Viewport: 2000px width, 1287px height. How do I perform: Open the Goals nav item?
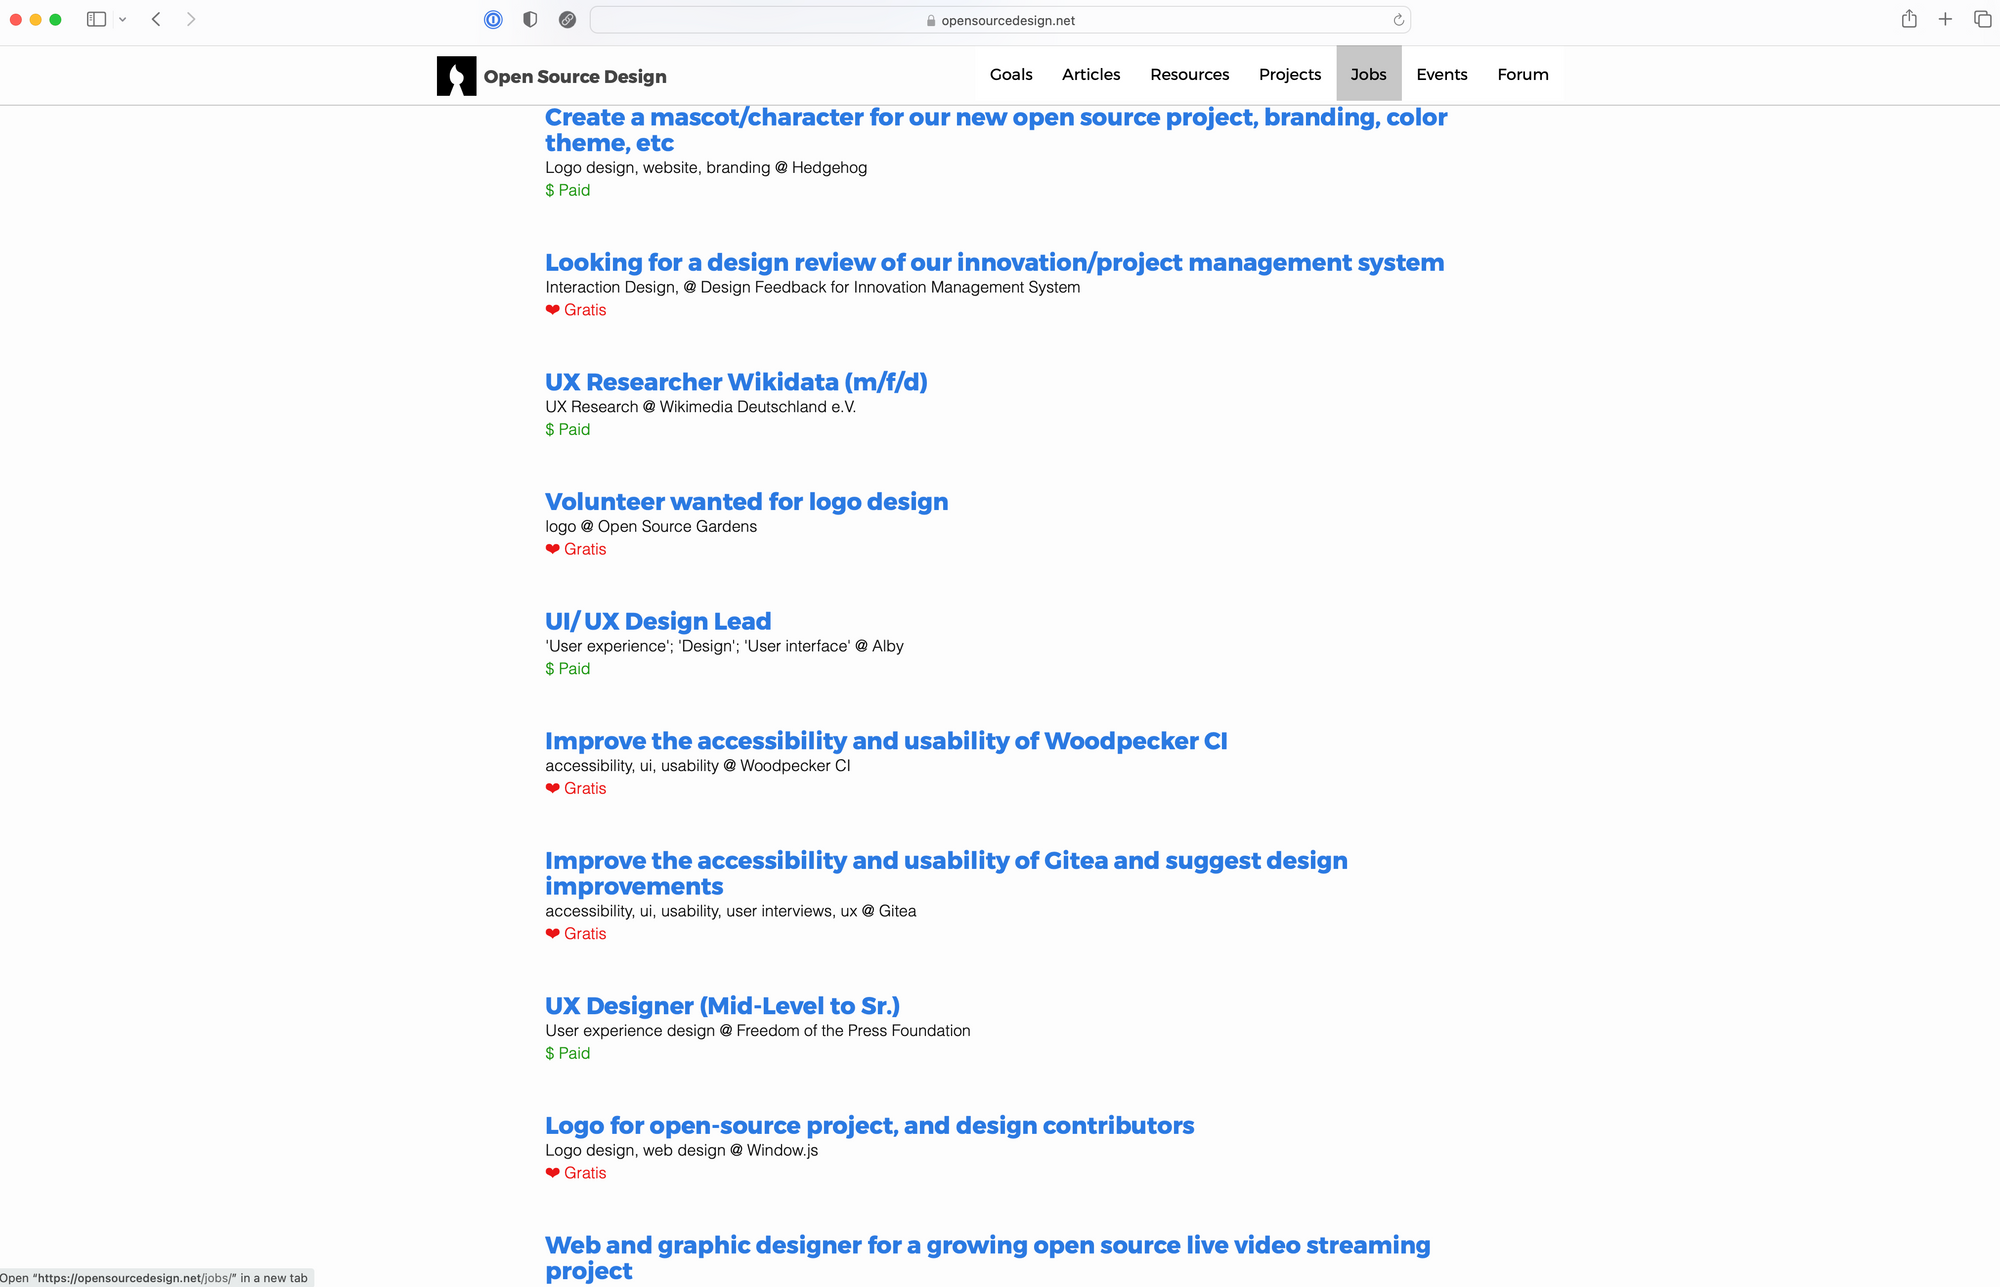pos(1011,74)
